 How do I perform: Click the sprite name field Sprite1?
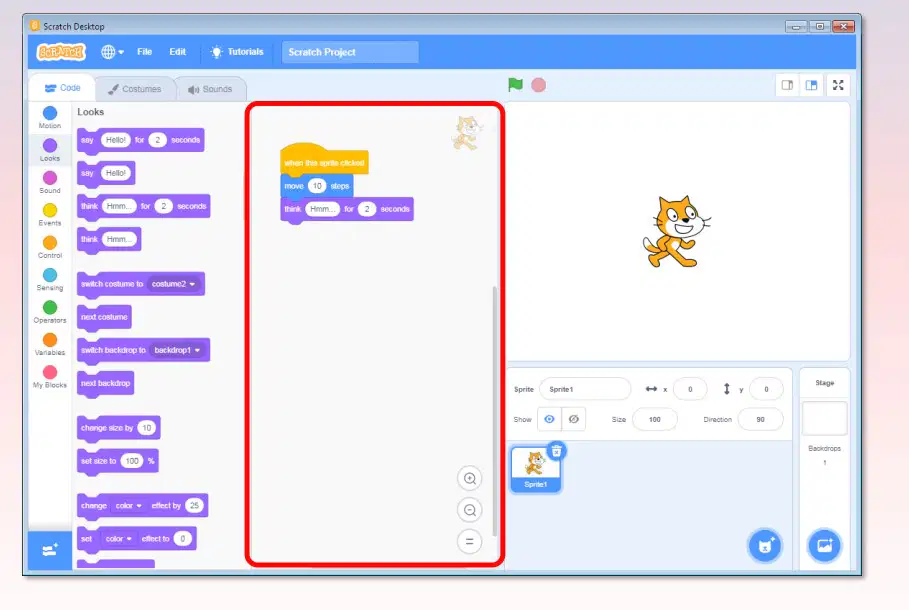tap(585, 389)
